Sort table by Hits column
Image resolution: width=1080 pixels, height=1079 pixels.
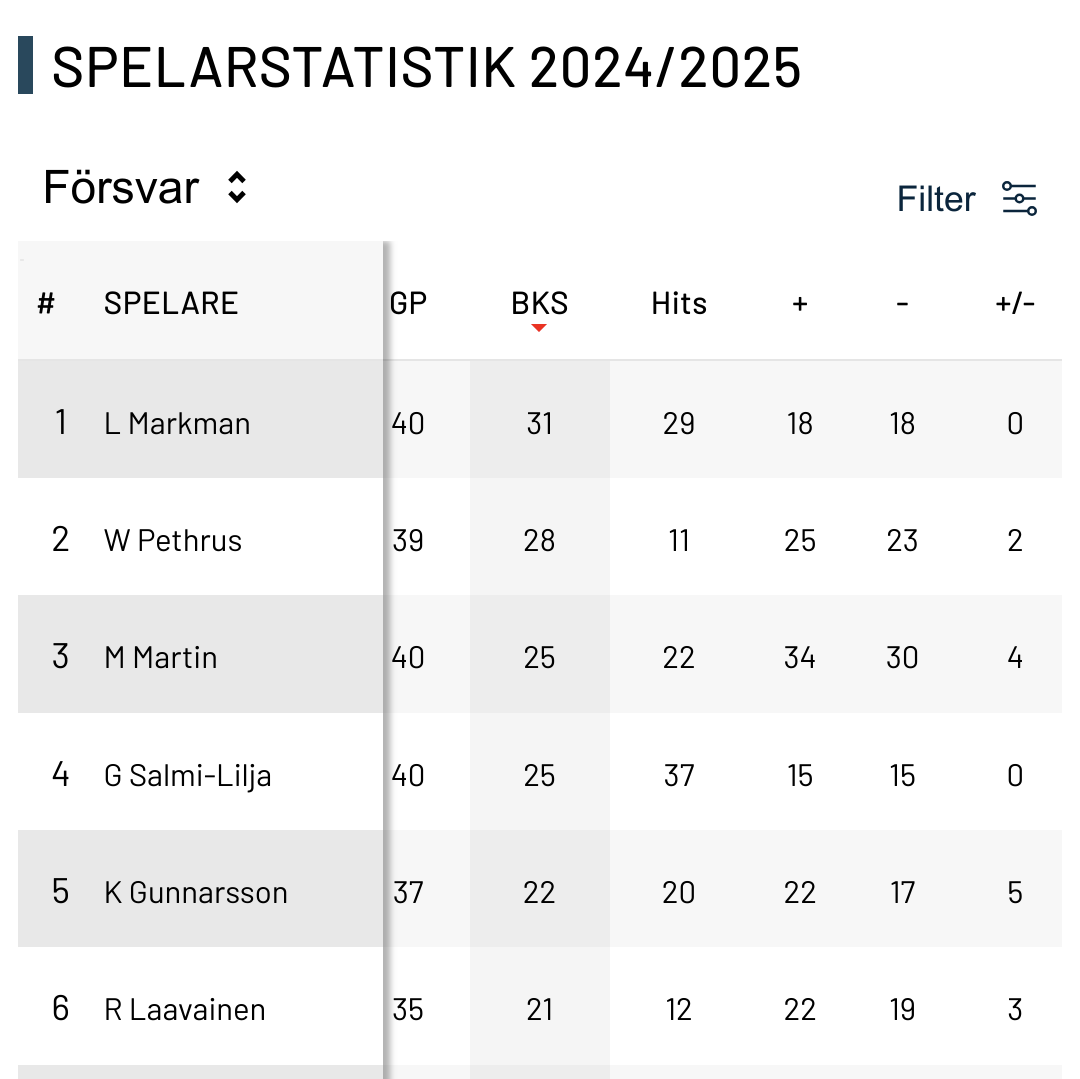(x=679, y=303)
